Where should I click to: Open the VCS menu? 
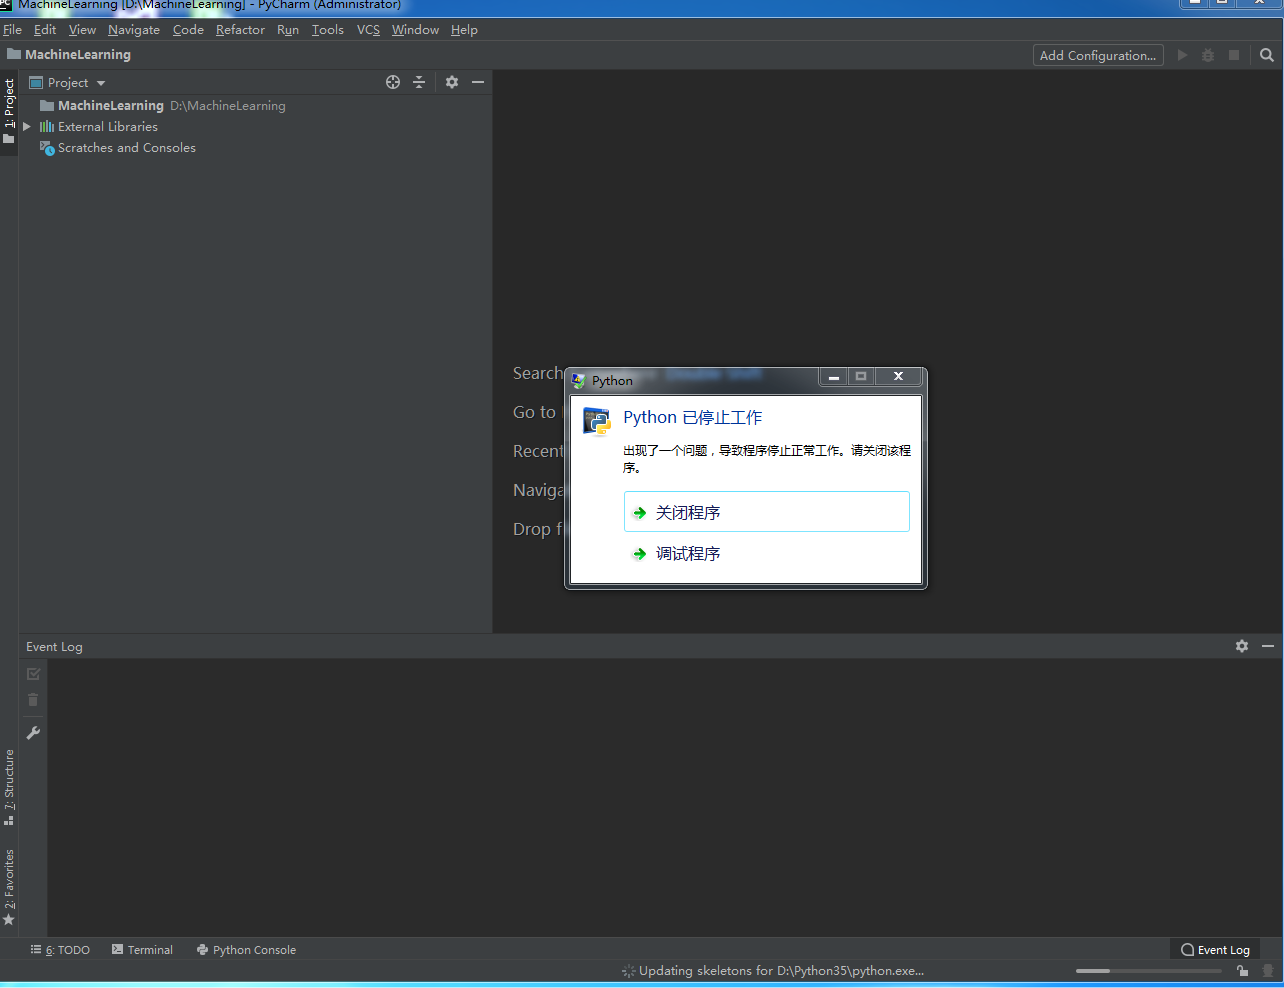[368, 30]
